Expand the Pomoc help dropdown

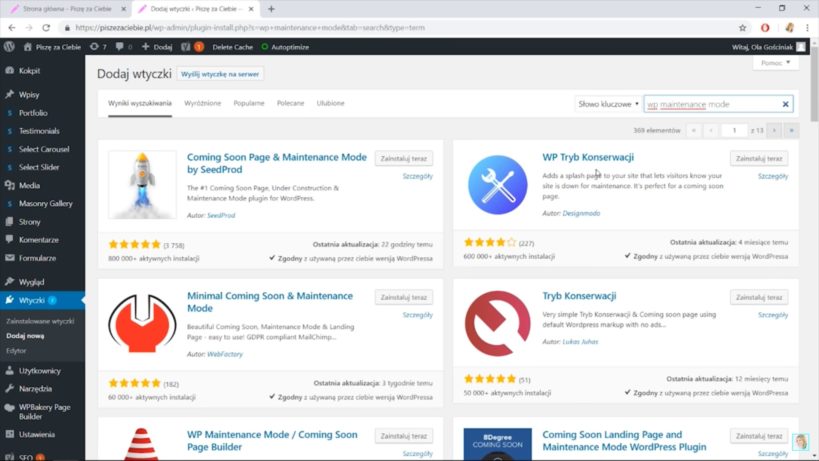[x=776, y=63]
